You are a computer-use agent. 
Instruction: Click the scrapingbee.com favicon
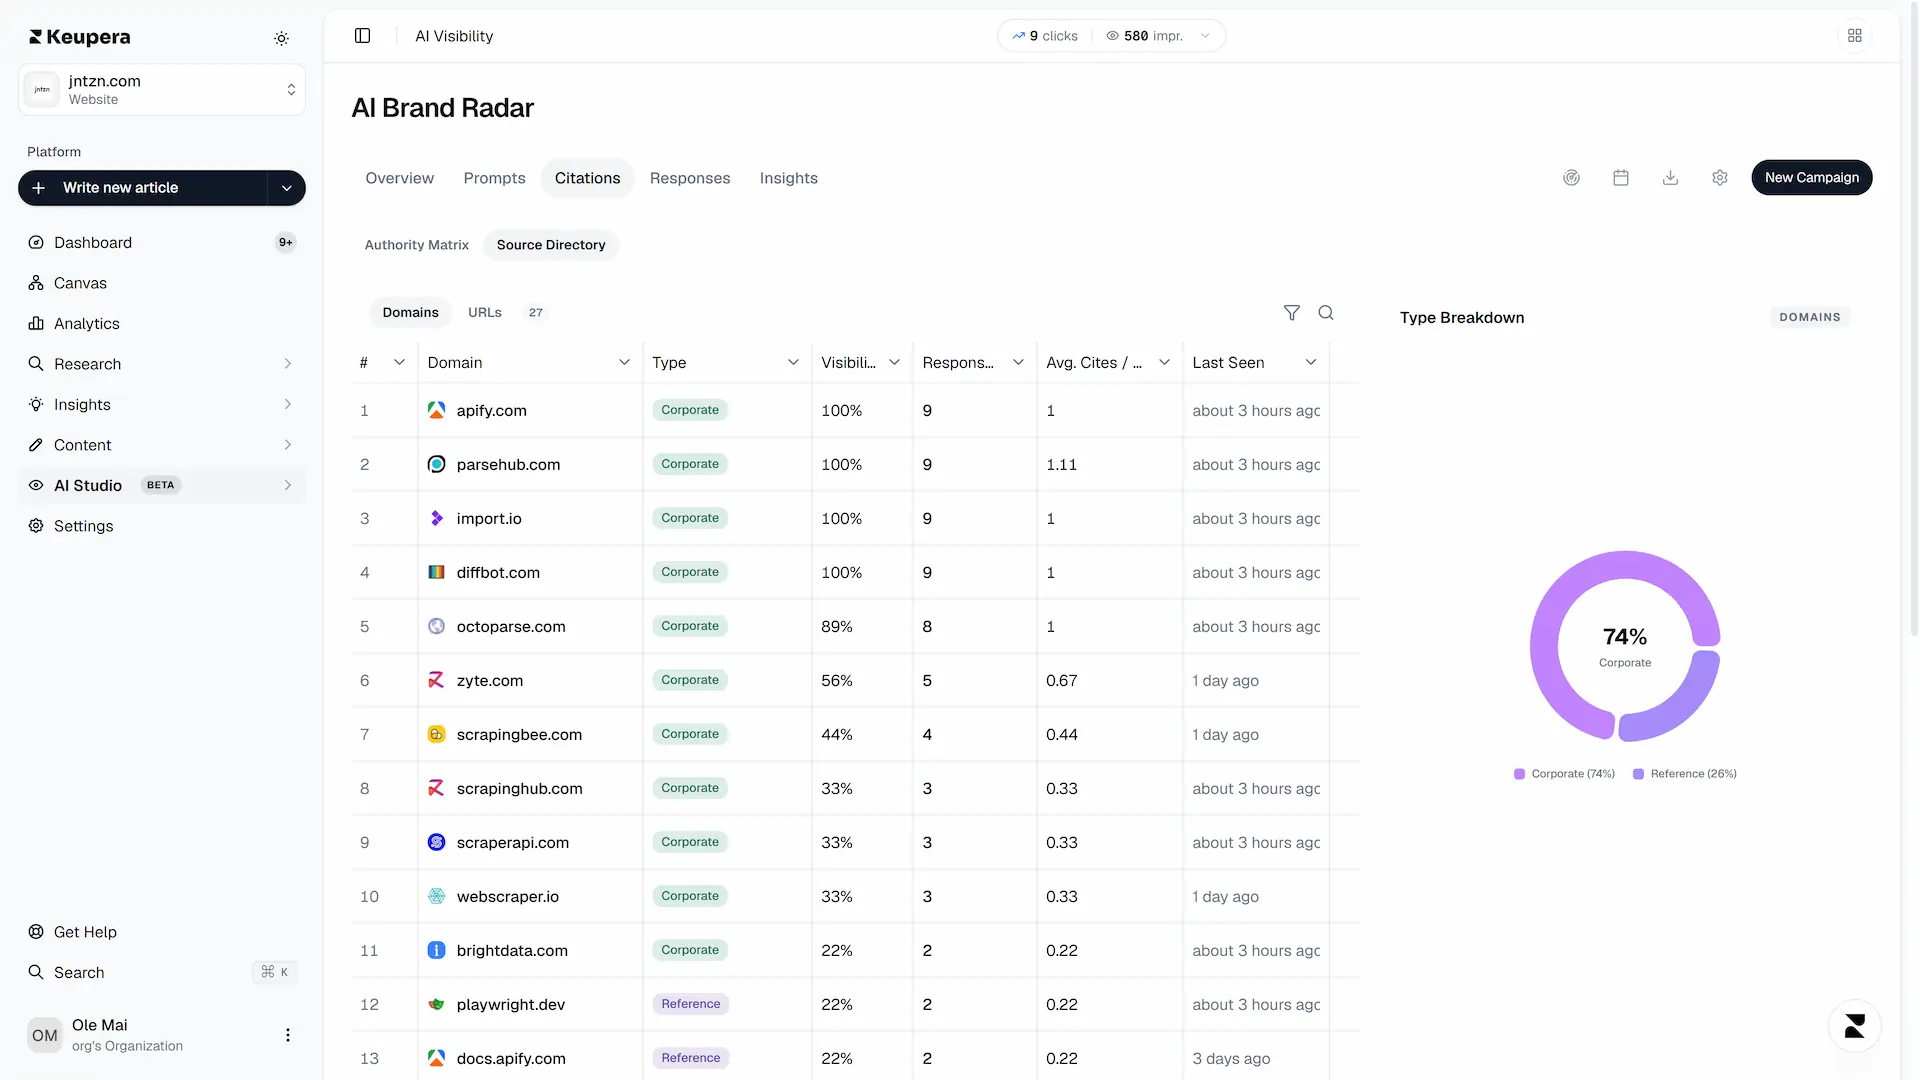pyautogui.click(x=437, y=734)
